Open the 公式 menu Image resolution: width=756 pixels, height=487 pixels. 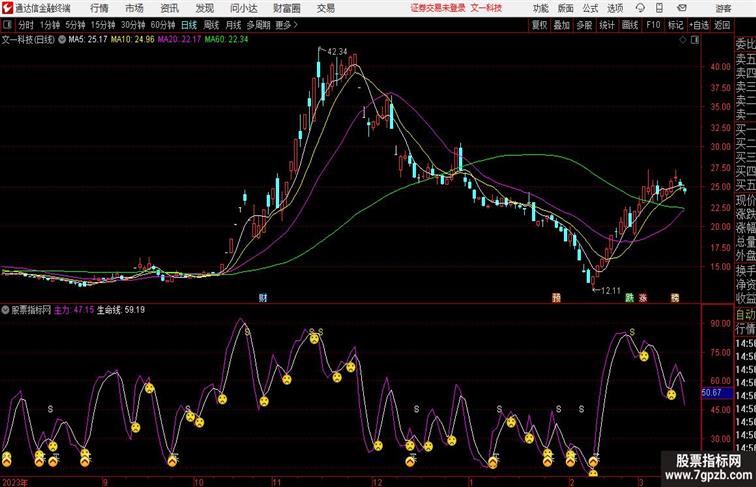point(590,8)
